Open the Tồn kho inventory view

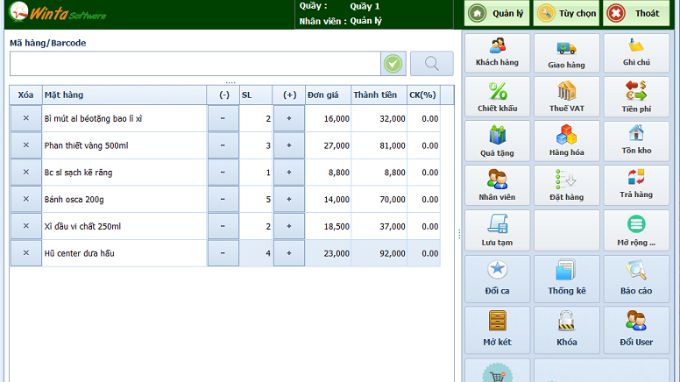(x=636, y=141)
